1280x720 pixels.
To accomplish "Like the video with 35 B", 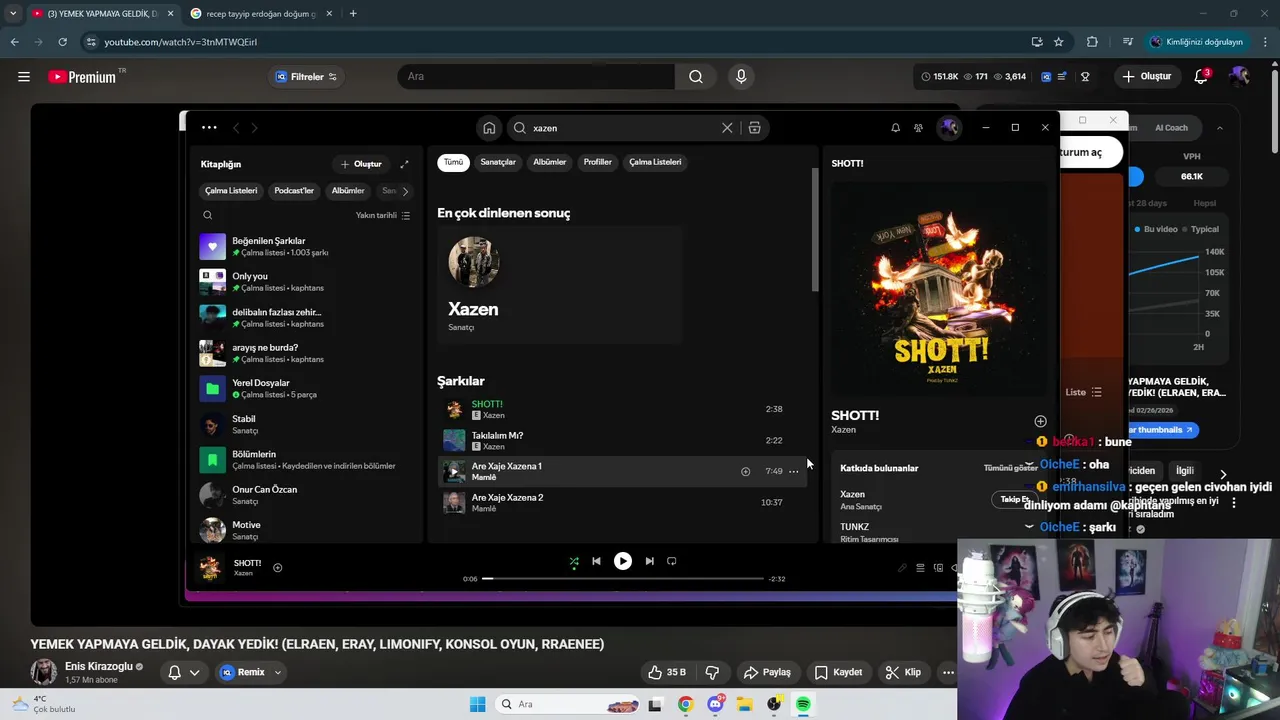I will pos(665,672).
